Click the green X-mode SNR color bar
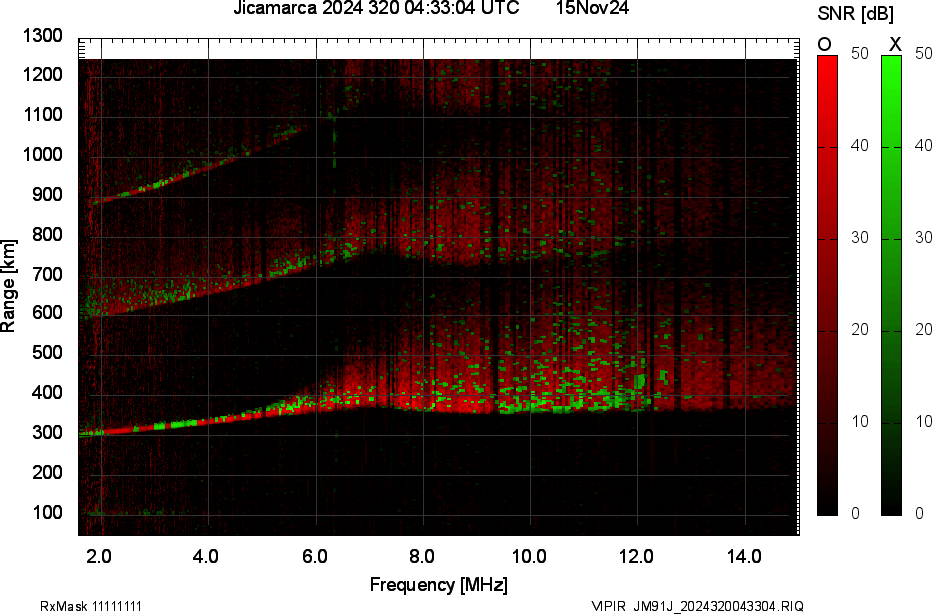932x614 pixels. tap(891, 285)
